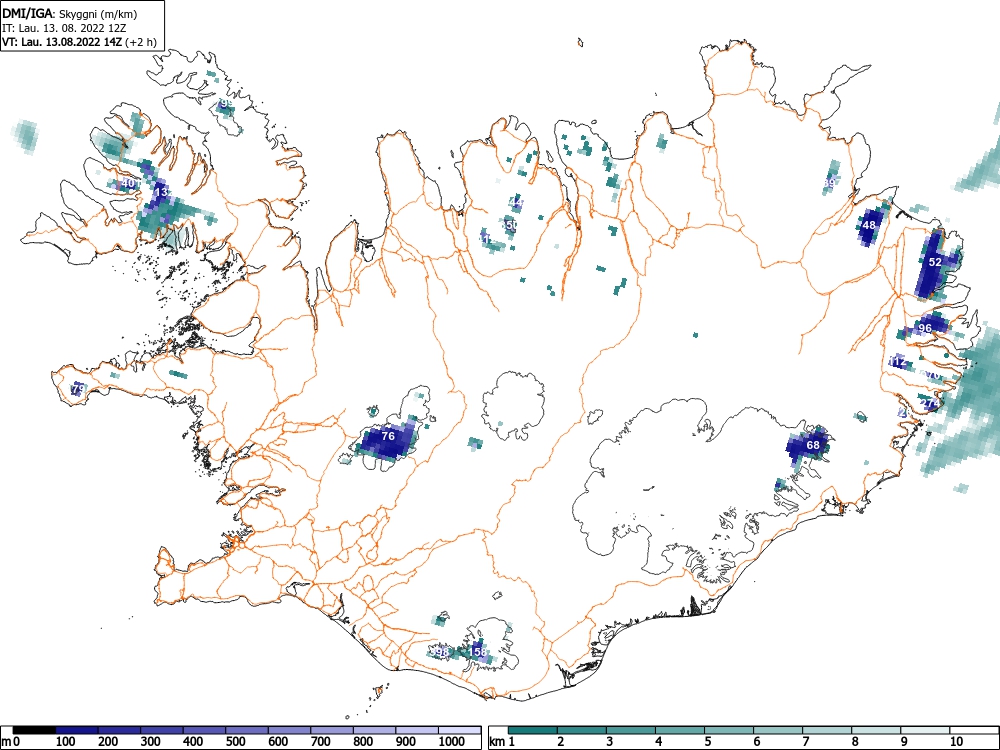Image resolution: width=1000 pixels, height=750 pixels.
Task: Select the dark teal swatch right of 'km 1'
Action: pyautogui.click(x=533, y=730)
